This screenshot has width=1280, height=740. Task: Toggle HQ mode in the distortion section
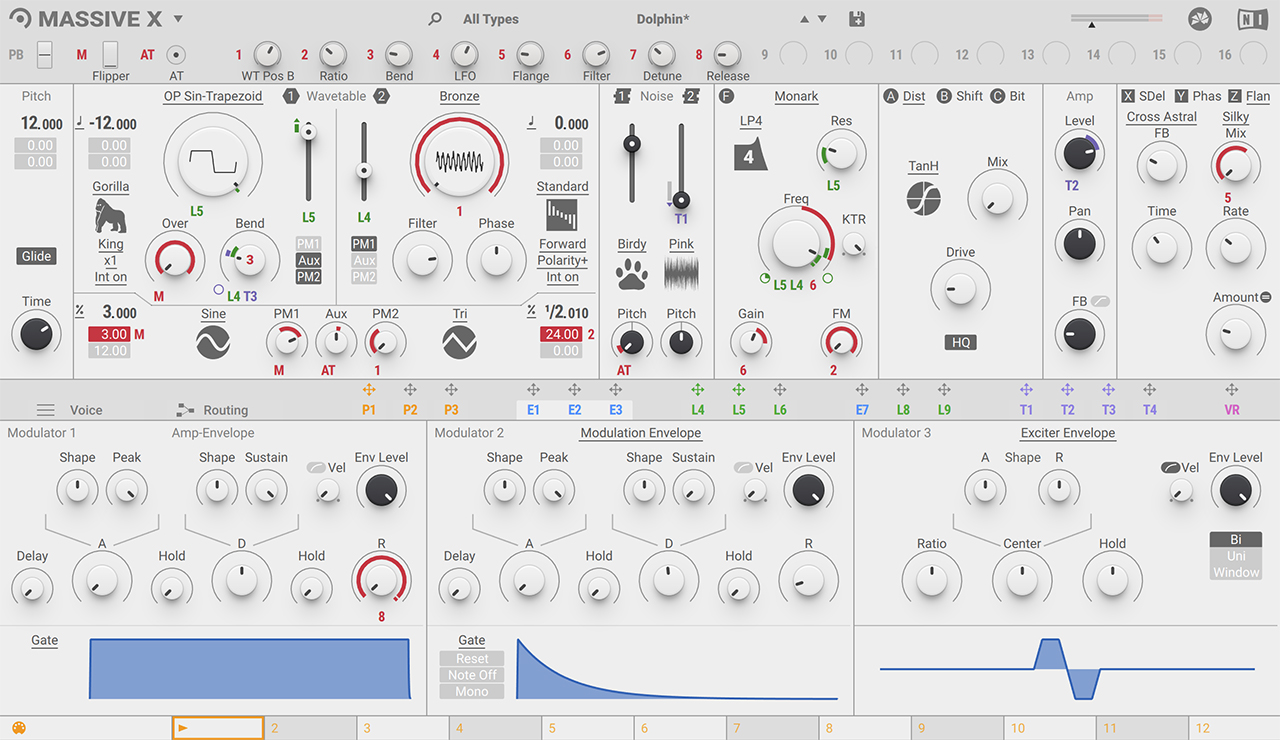click(960, 343)
